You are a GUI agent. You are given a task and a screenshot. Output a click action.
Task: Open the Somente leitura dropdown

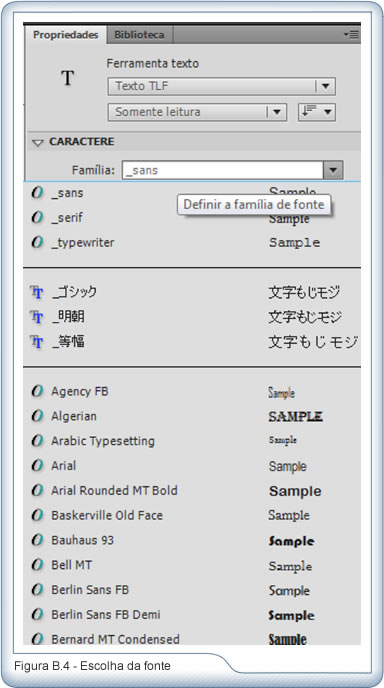pos(197,112)
